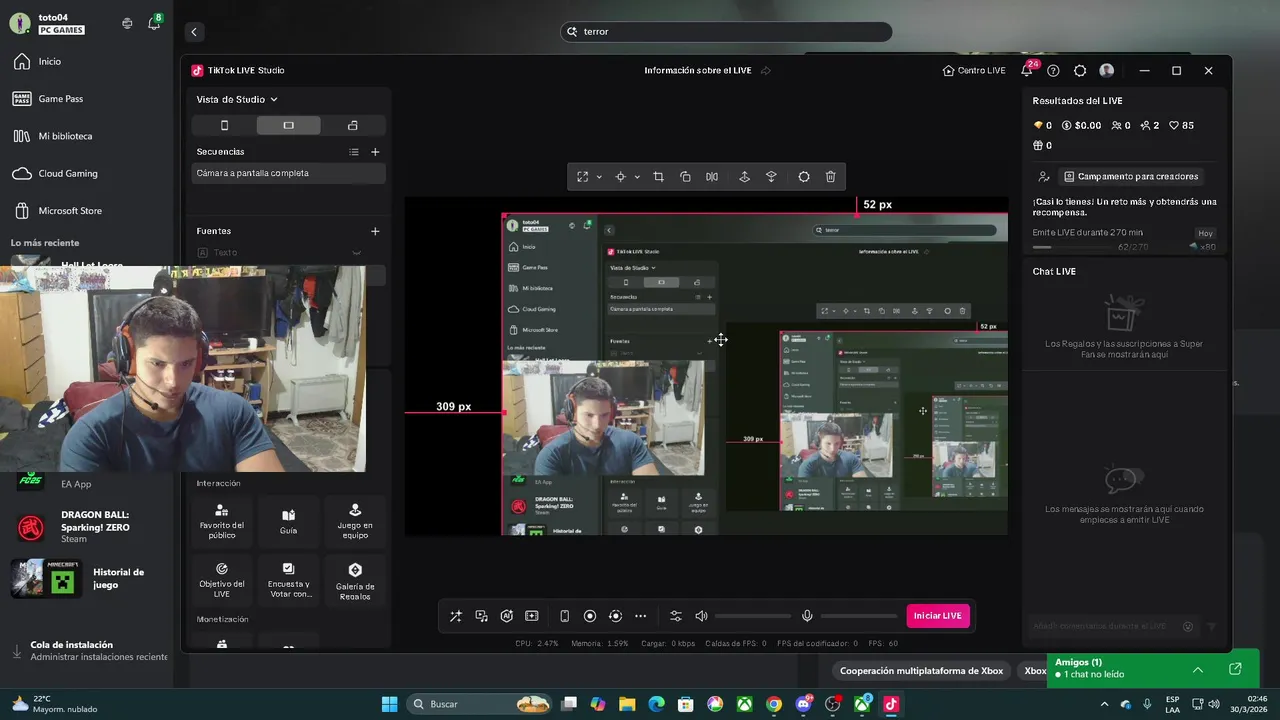The width and height of the screenshot is (1280, 720).
Task: Move source layer up
Action: (x=744, y=177)
